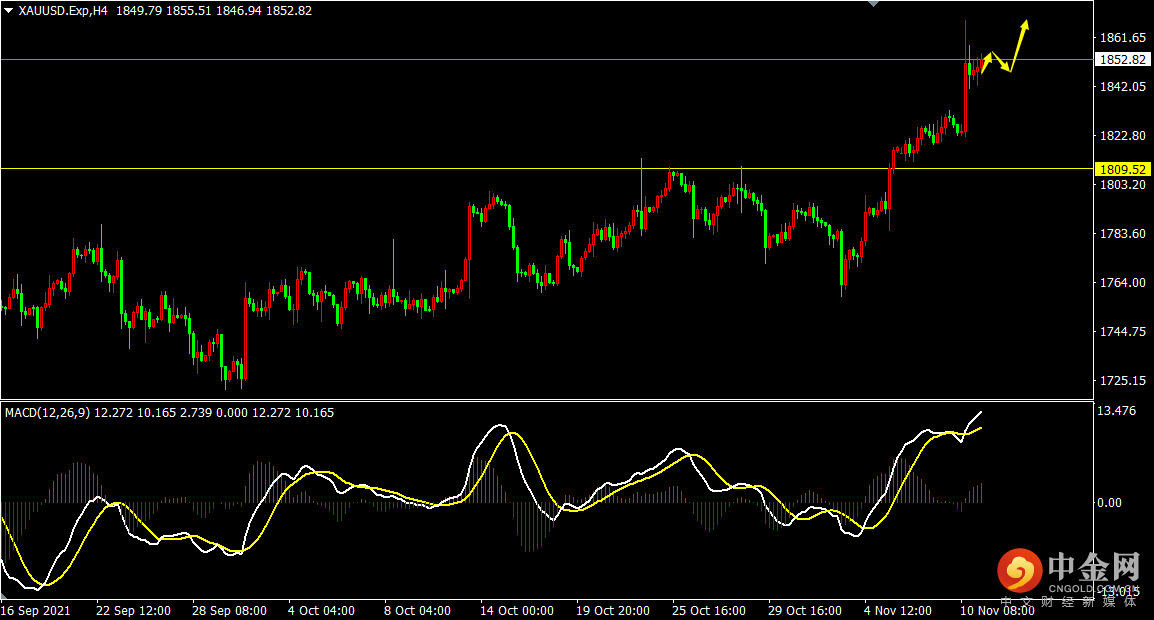Image resolution: width=1154 pixels, height=620 pixels.
Task: Click the 1764.00 price scale value
Action: tap(1122, 283)
